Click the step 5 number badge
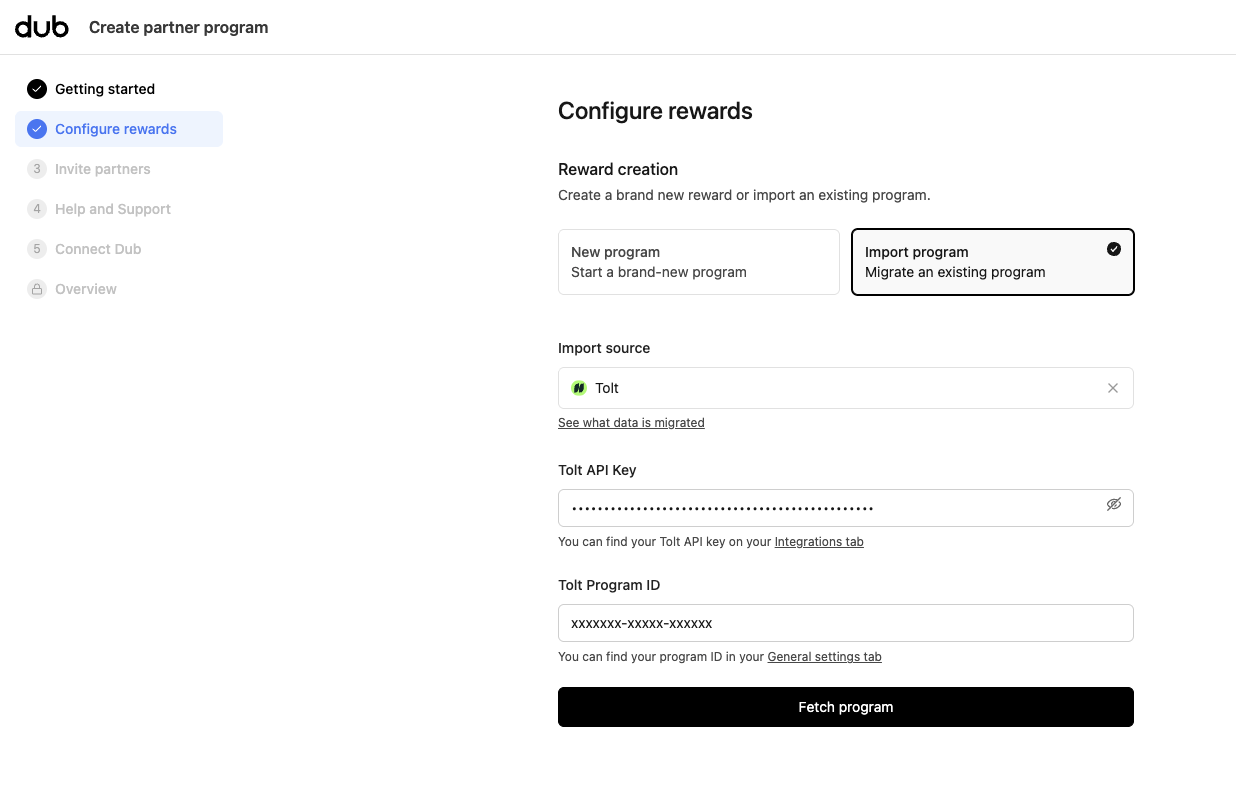This screenshot has height=799, width=1236. 37,249
